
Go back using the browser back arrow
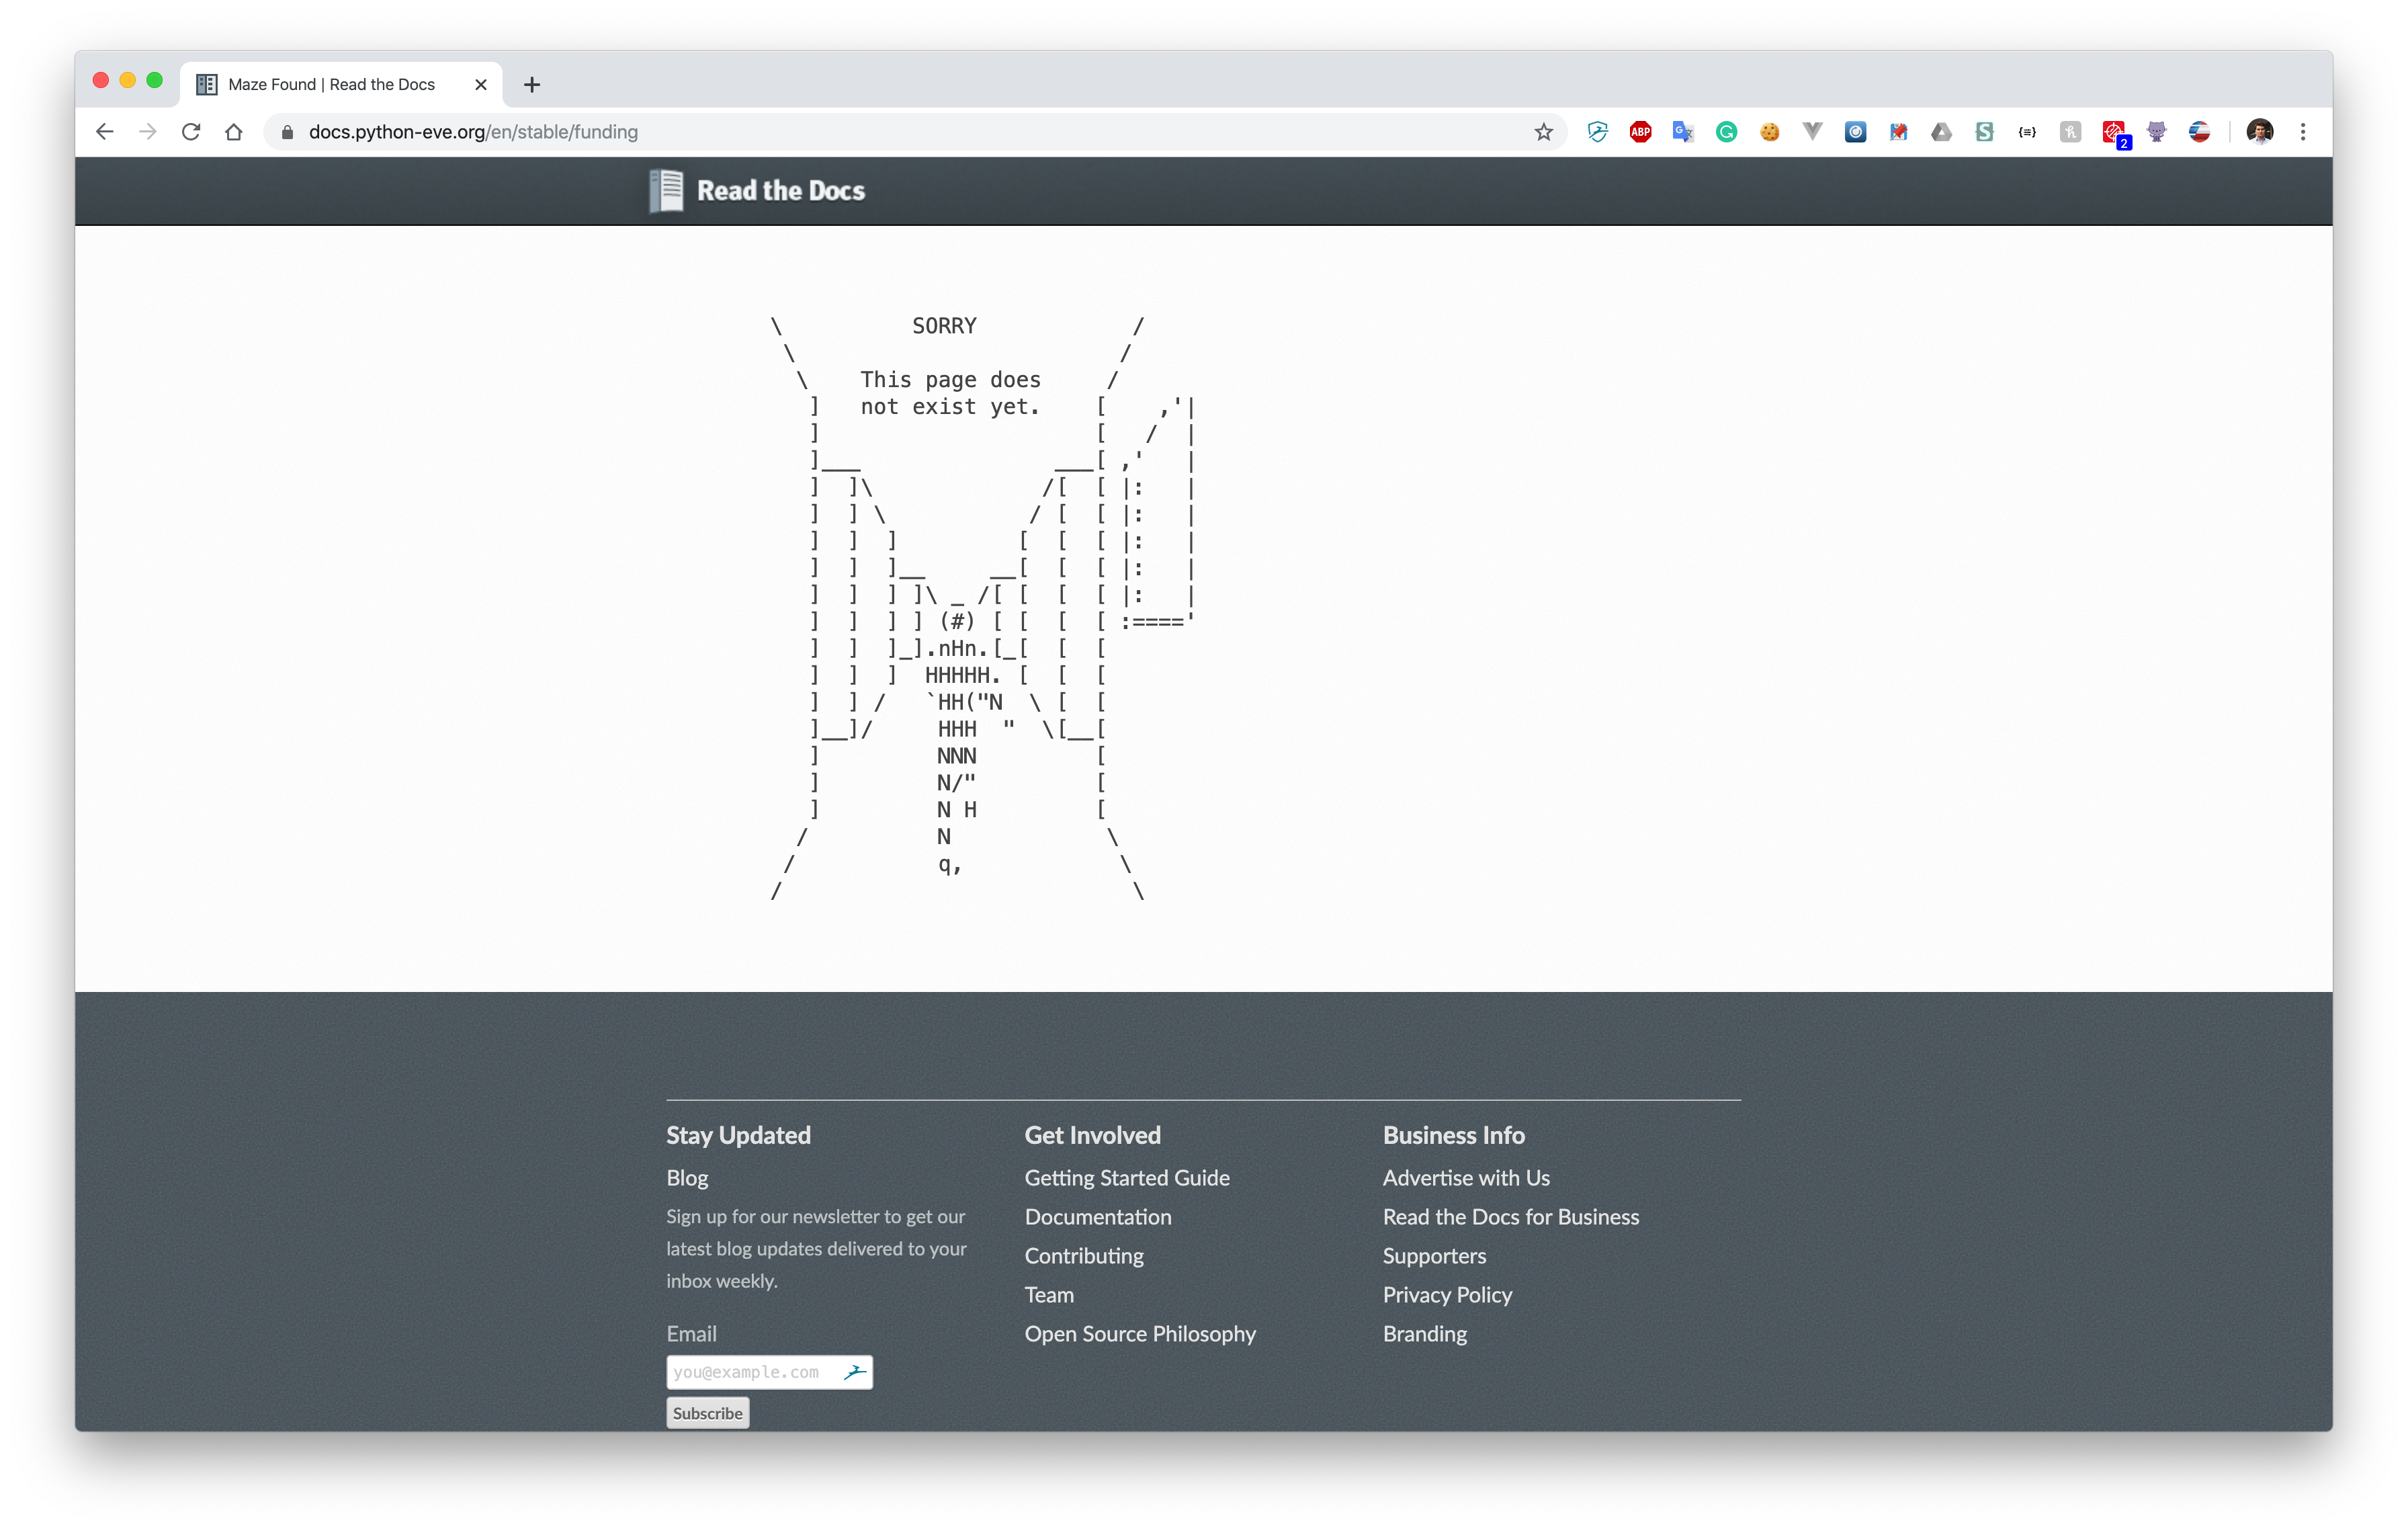tap(104, 131)
